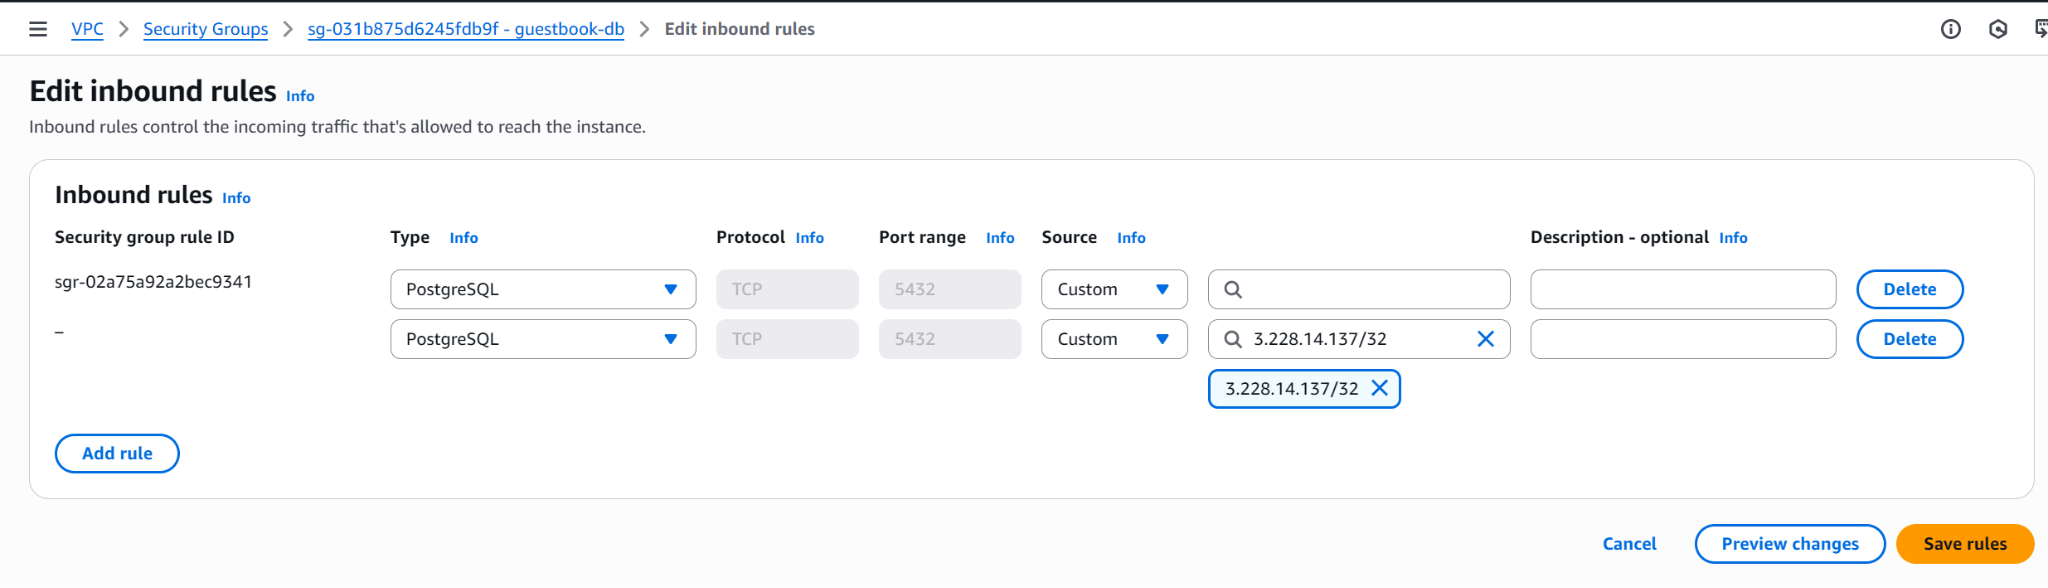
Task: Open the feedback icon at top right edge
Action: click(x=2040, y=29)
